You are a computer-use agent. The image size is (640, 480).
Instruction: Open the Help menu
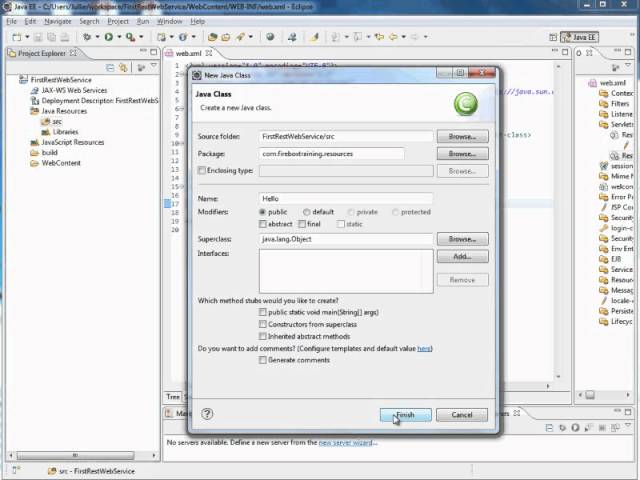198,21
